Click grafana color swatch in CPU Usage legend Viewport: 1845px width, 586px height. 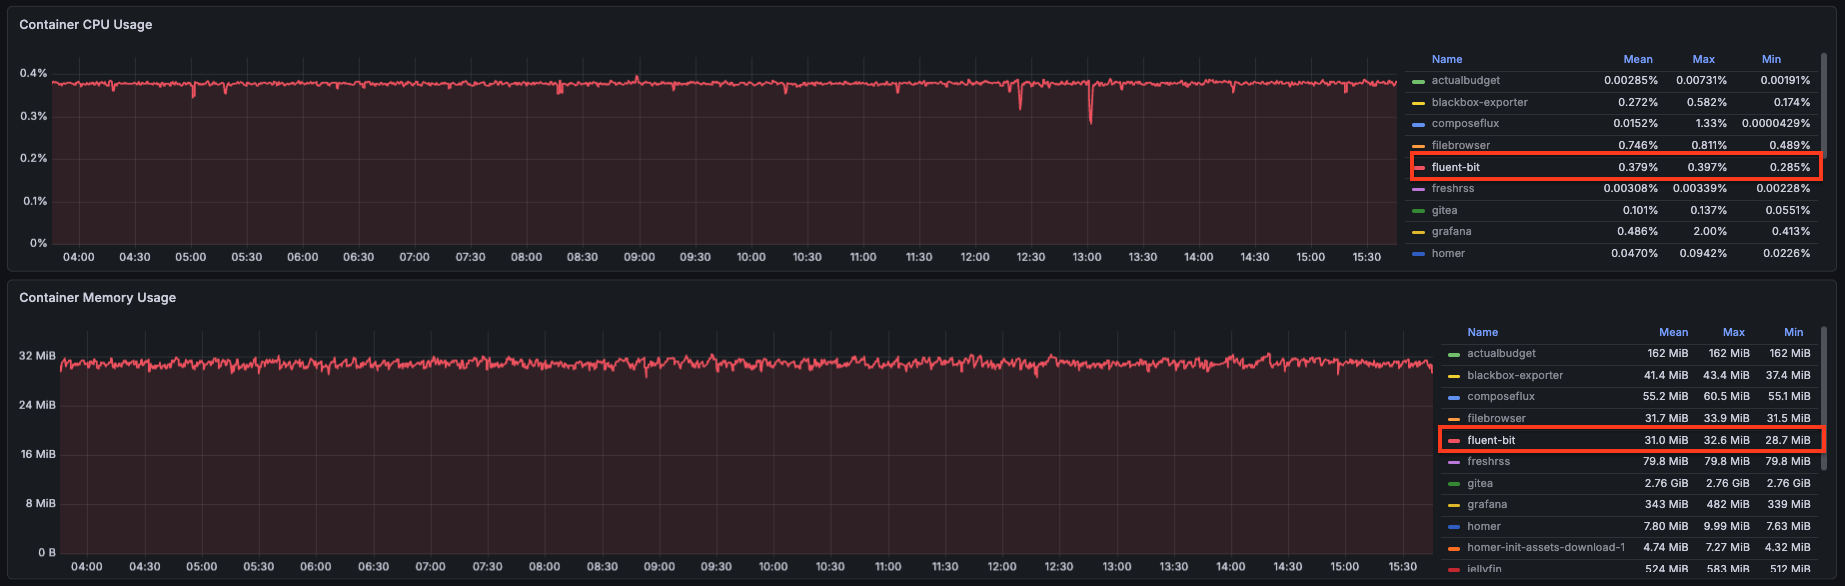(1418, 232)
